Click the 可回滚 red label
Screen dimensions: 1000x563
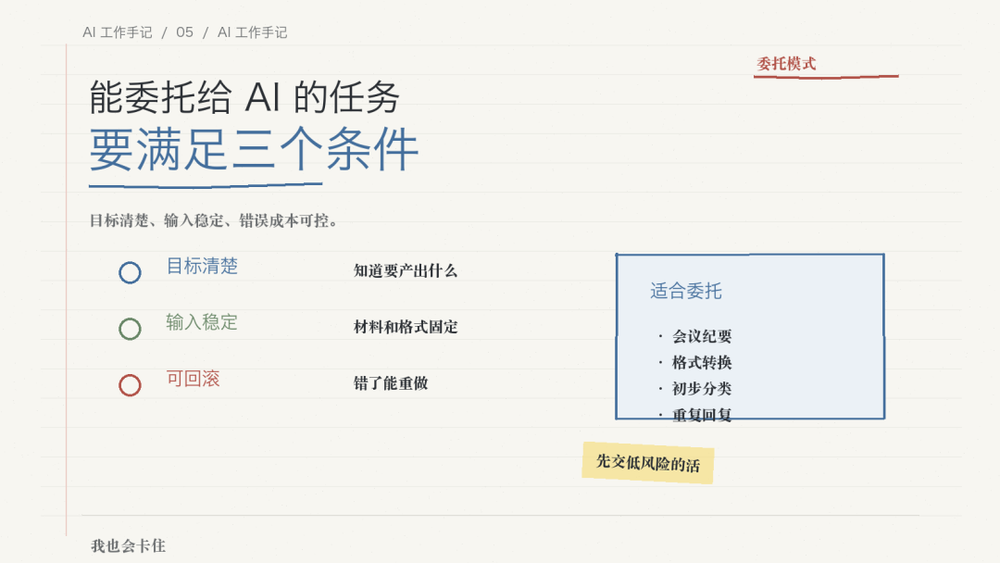[193, 379]
